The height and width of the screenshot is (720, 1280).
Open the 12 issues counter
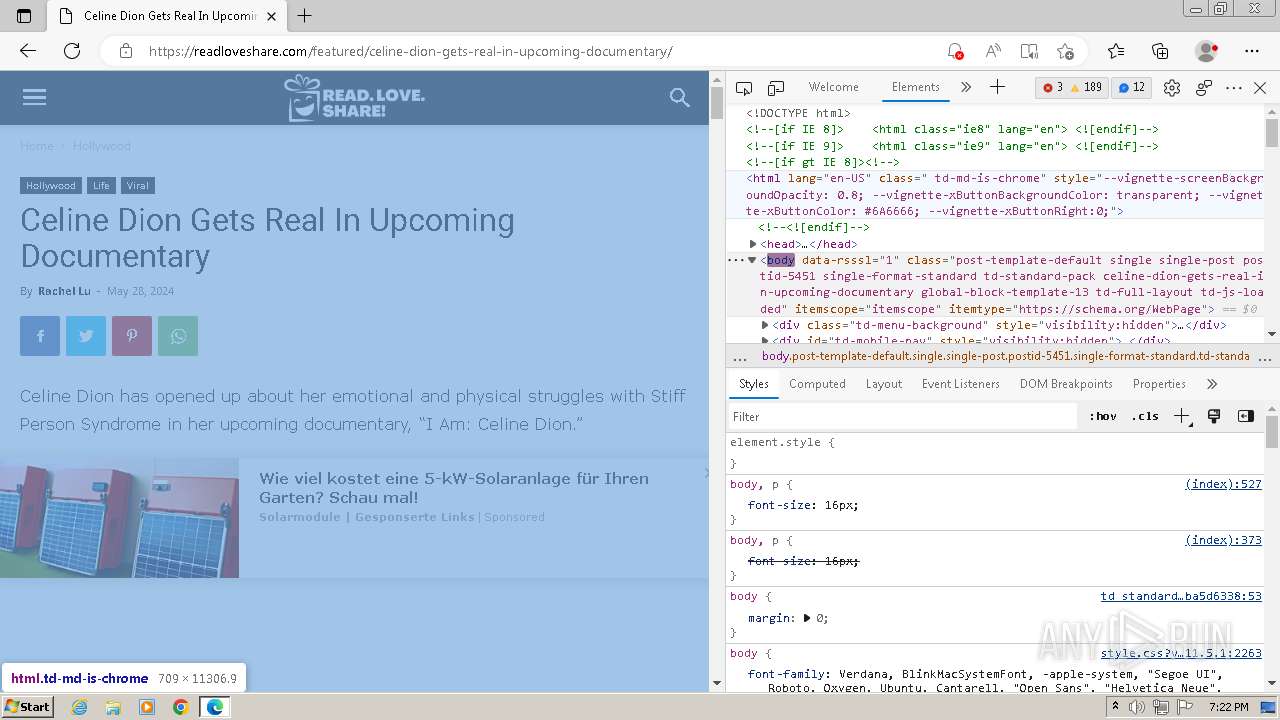pos(1131,88)
